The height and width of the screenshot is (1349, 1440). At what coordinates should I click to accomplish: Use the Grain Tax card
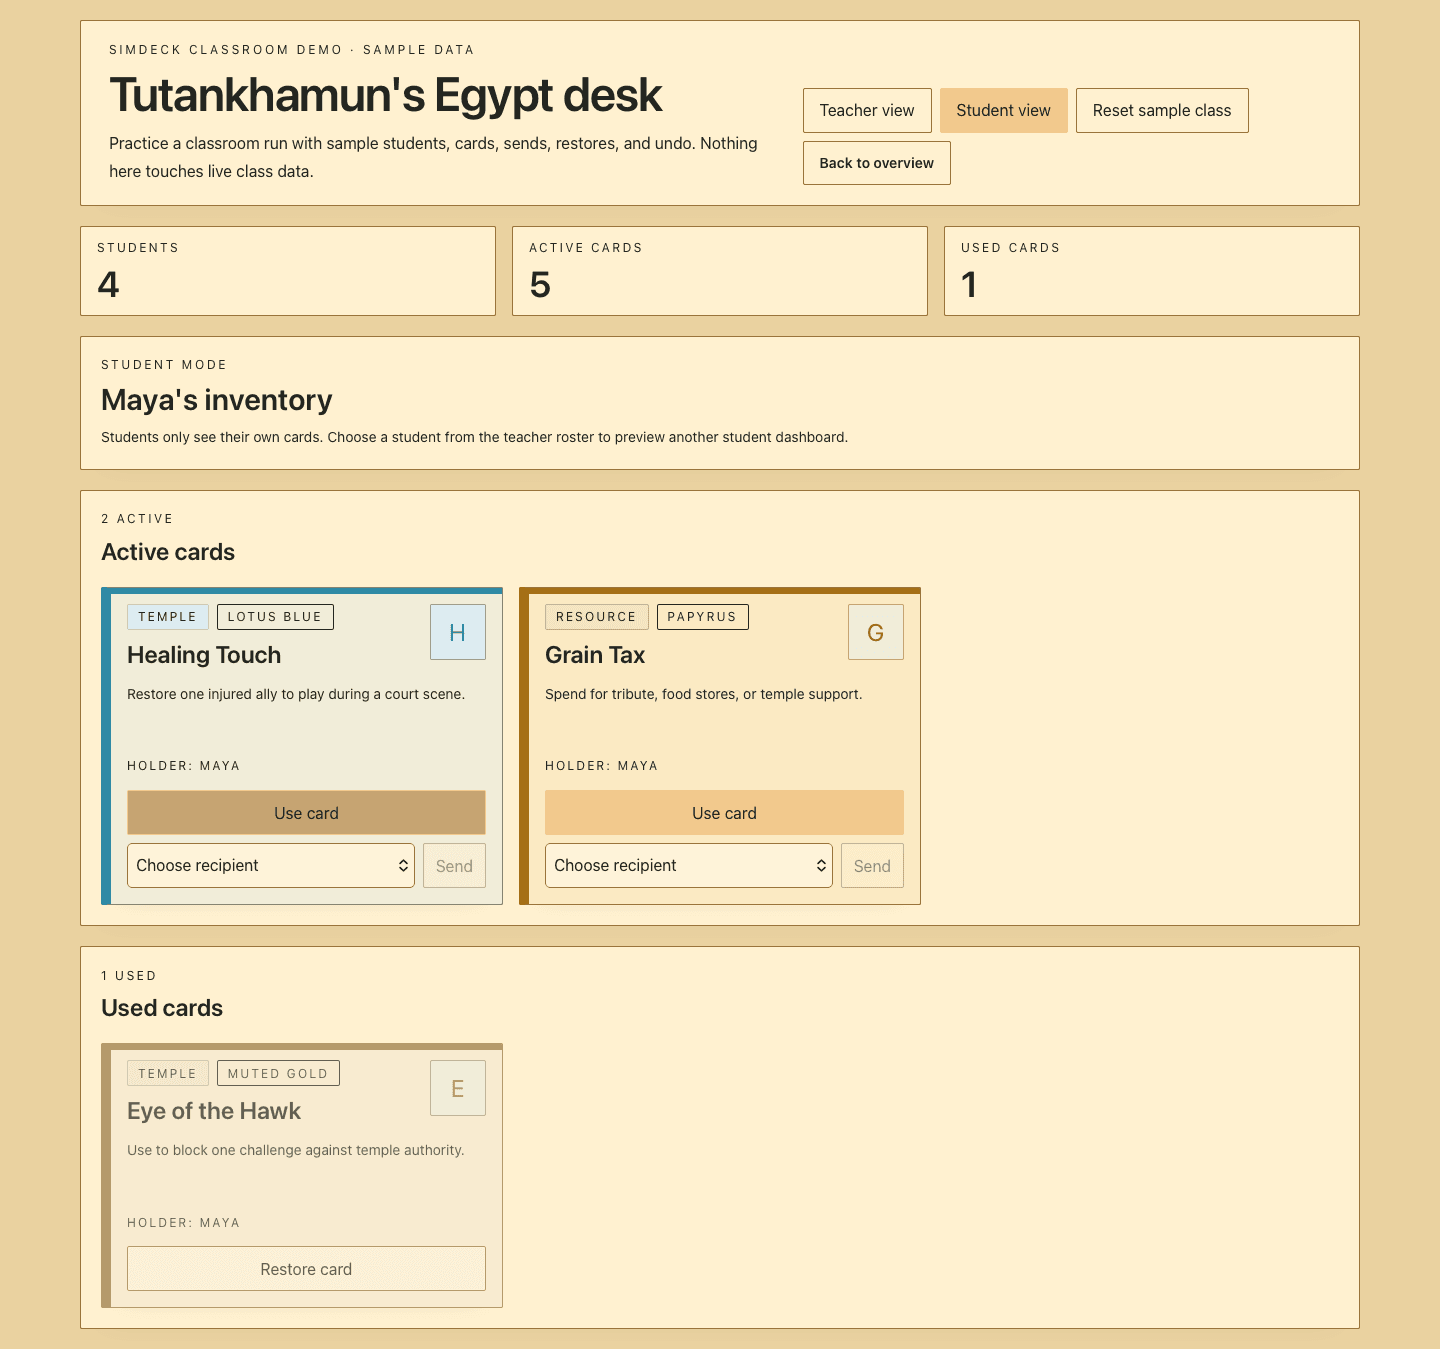pyautogui.click(x=724, y=813)
